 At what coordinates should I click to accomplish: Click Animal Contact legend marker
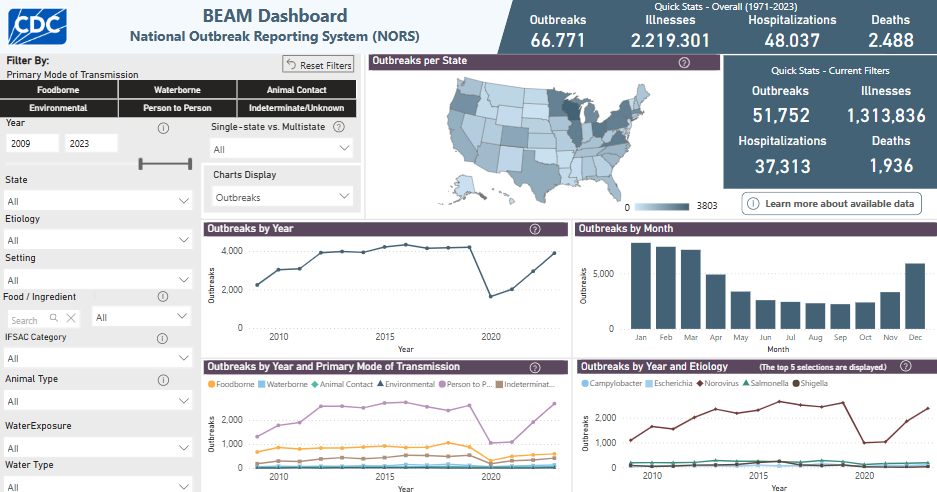click(x=315, y=384)
